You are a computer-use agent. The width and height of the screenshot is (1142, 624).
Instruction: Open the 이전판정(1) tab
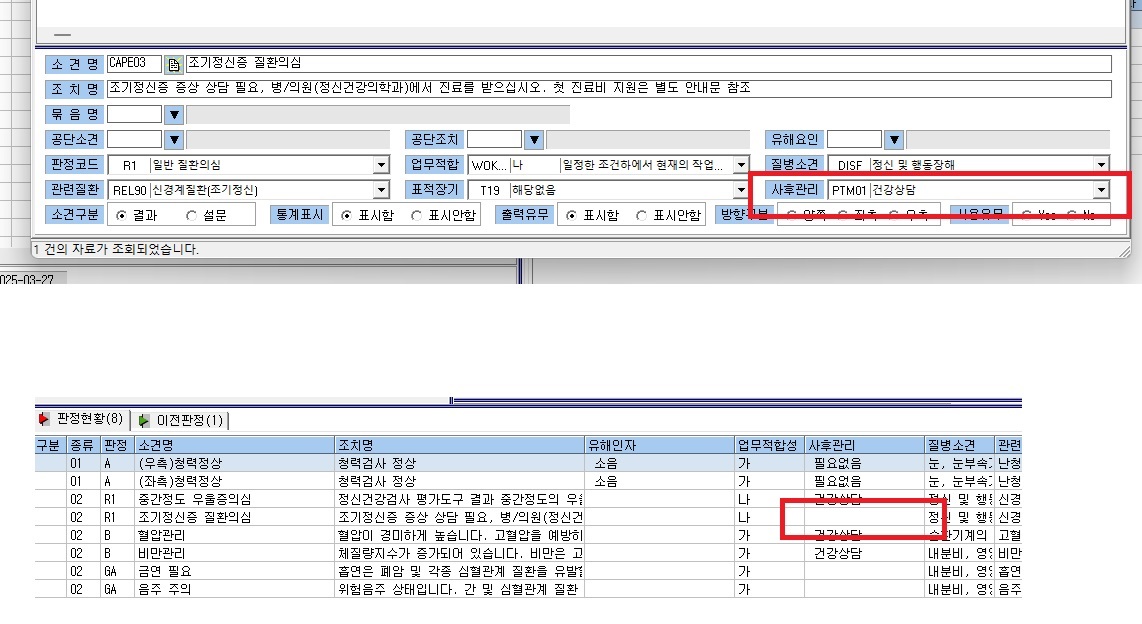coord(181,420)
